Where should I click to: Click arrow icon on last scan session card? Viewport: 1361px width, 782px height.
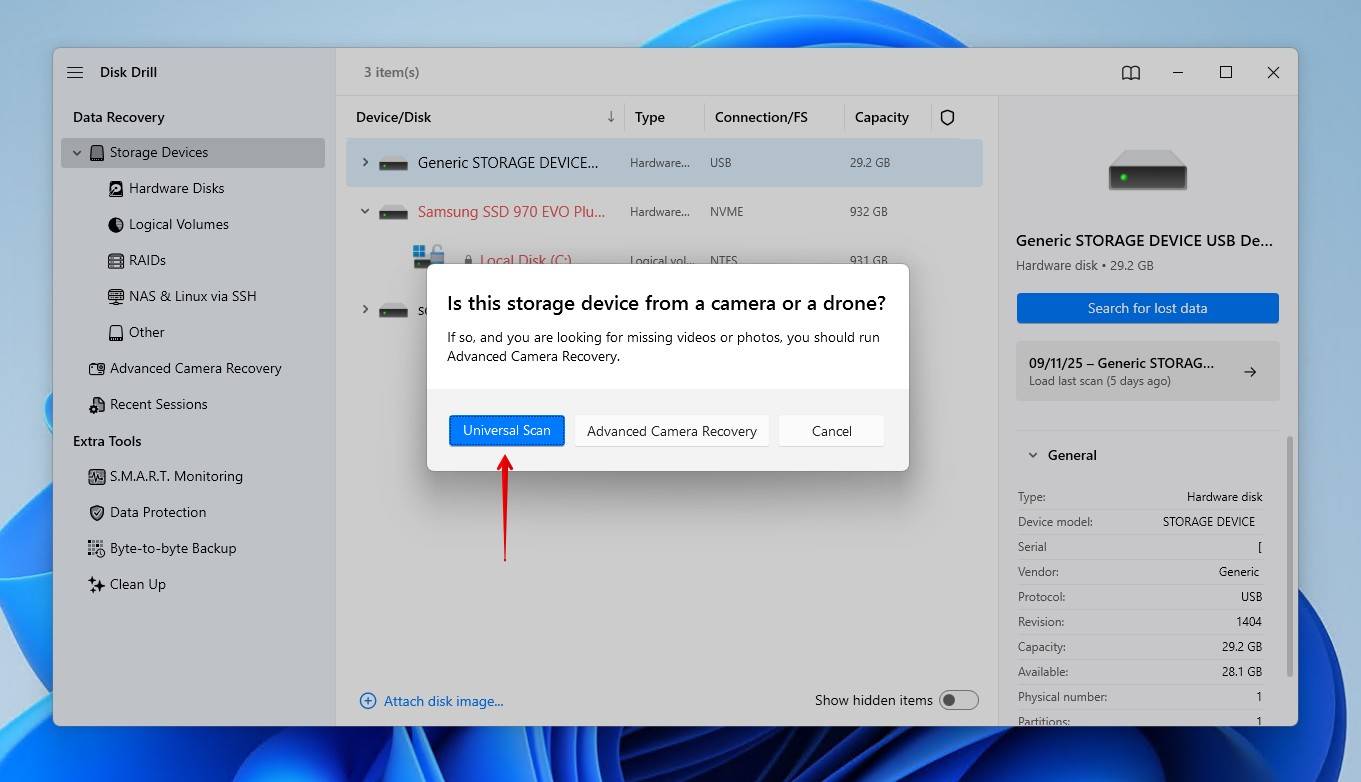[1250, 372]
